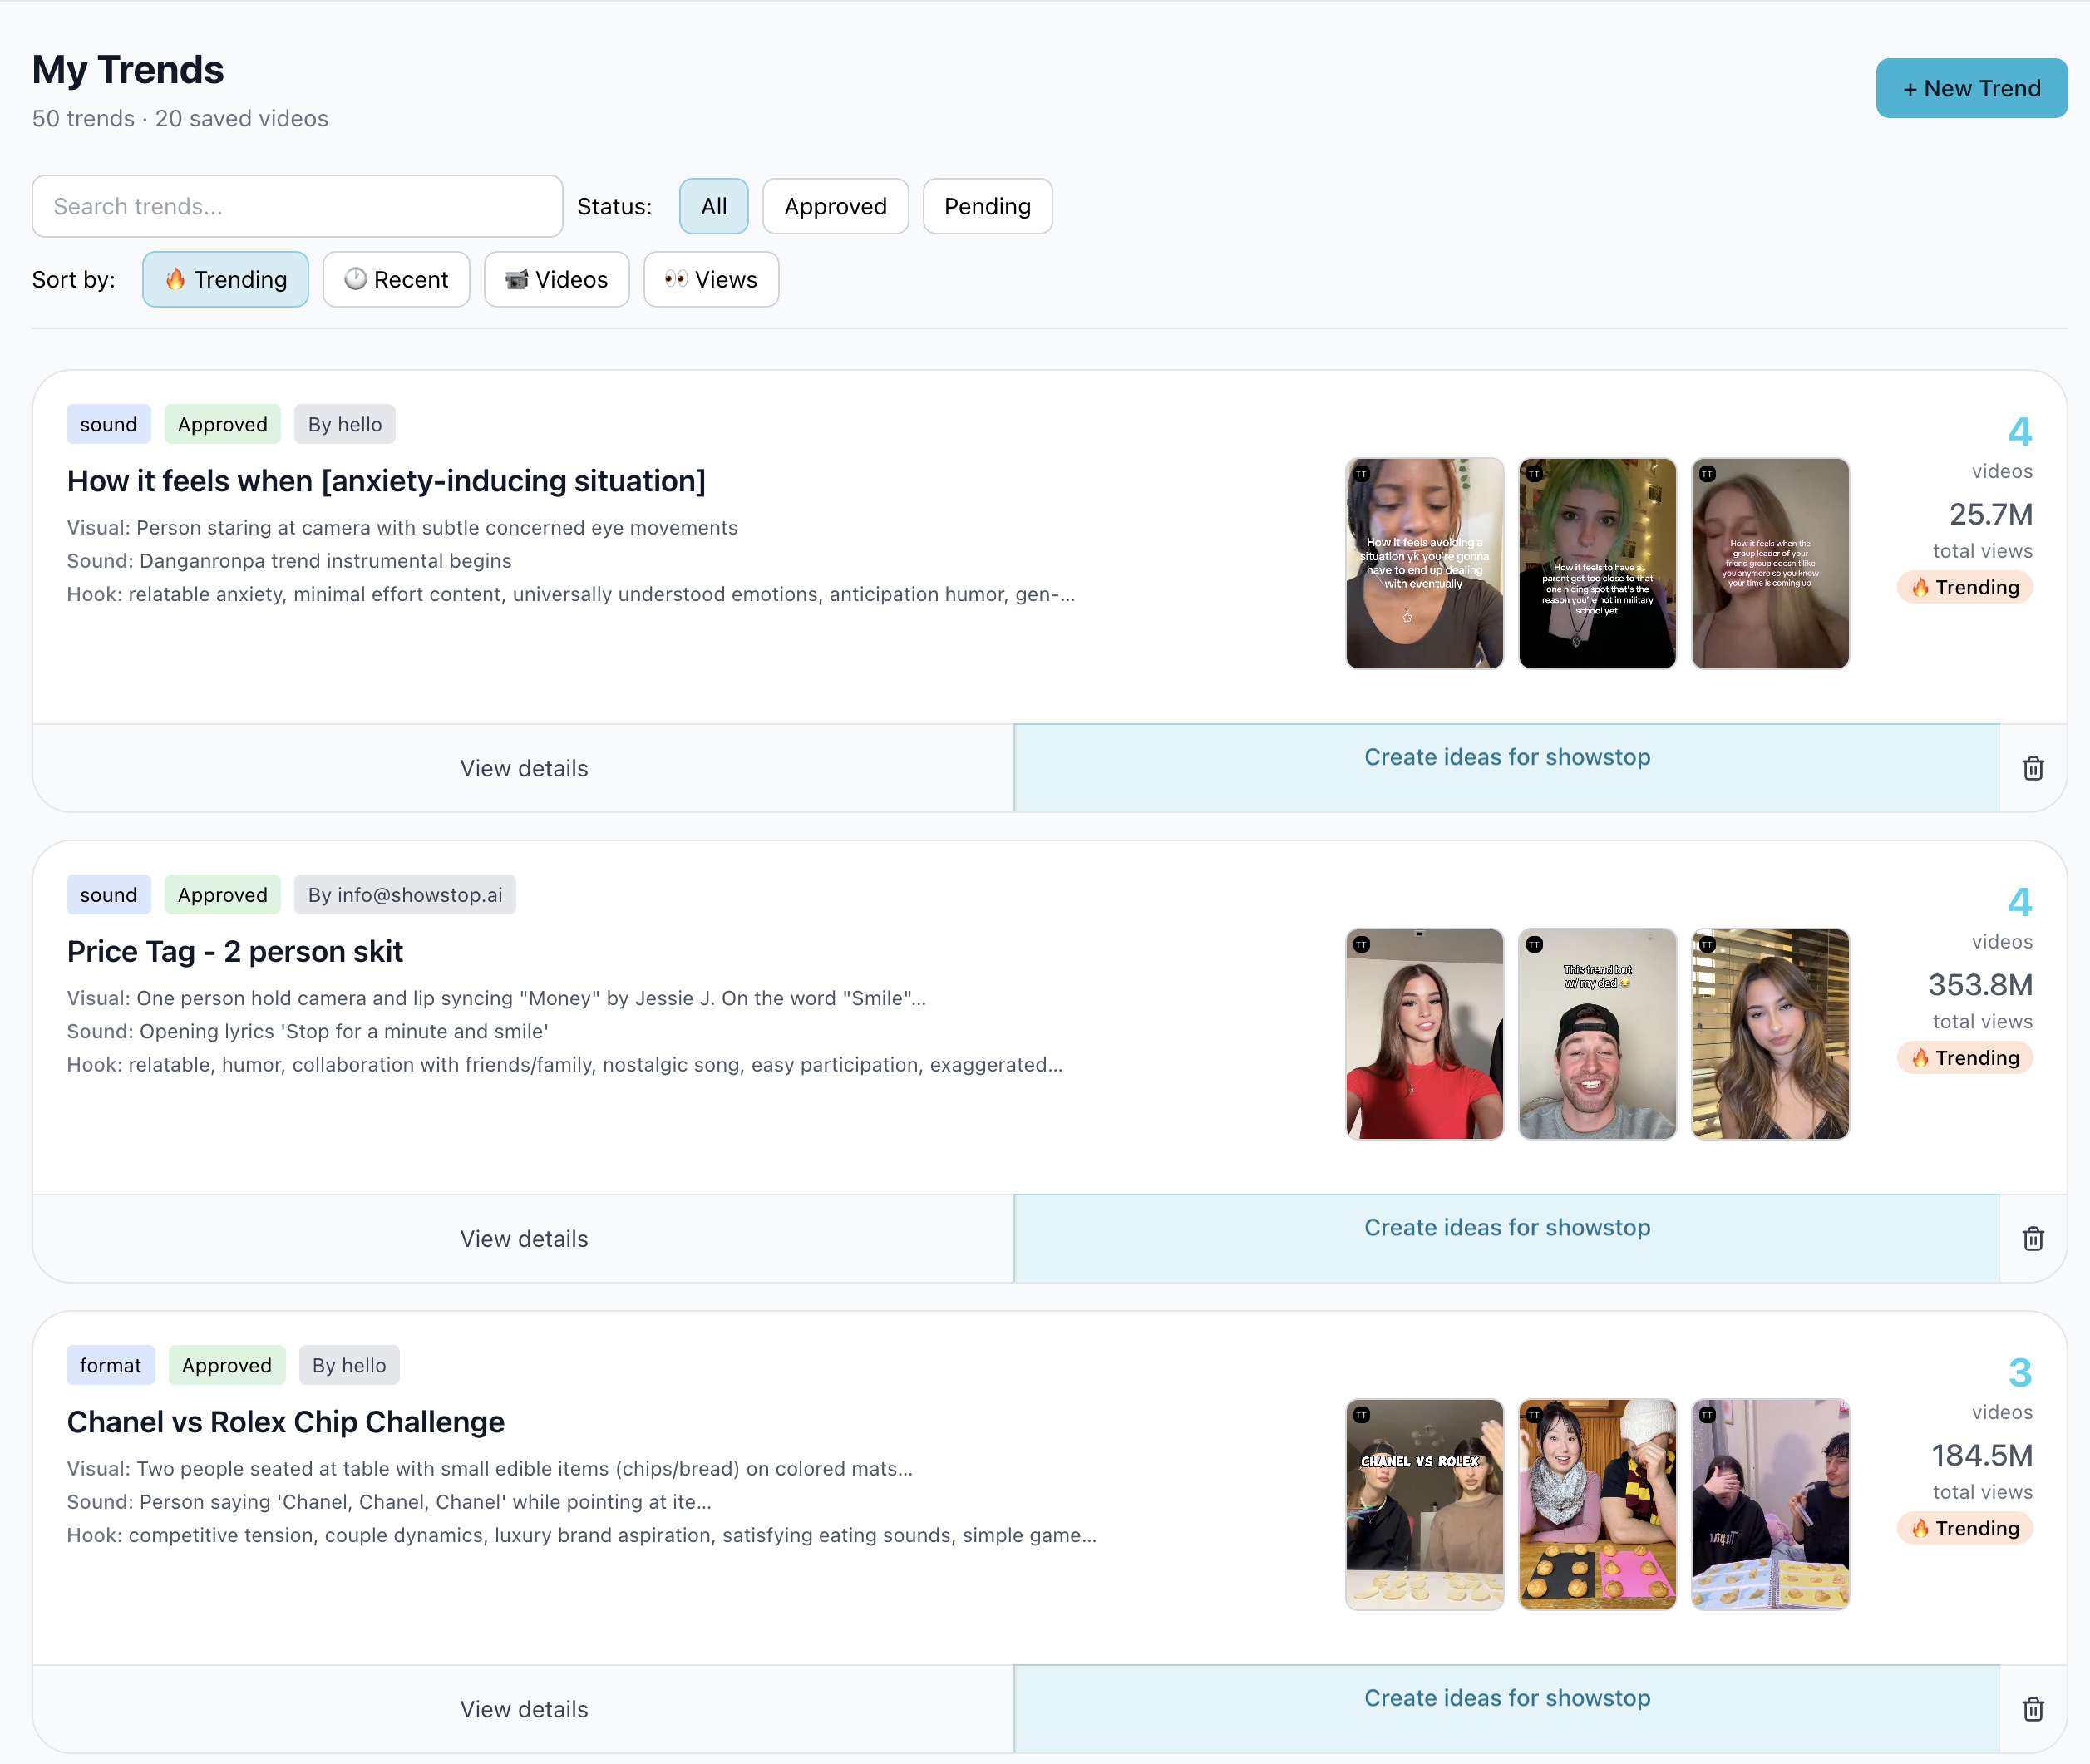Create ideas for showstop on Chanel trend
Image resolution: width=2090 pixels, height=1764 pixels.
tap(1506, 1698)
